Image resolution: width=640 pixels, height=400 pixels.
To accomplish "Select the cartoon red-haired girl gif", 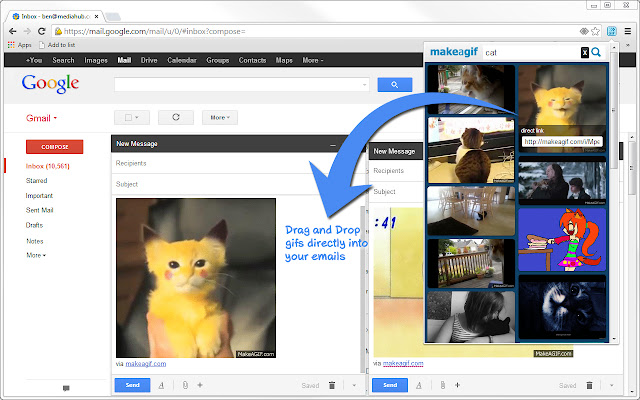I will pyautogui.click(x=562, y=240).
